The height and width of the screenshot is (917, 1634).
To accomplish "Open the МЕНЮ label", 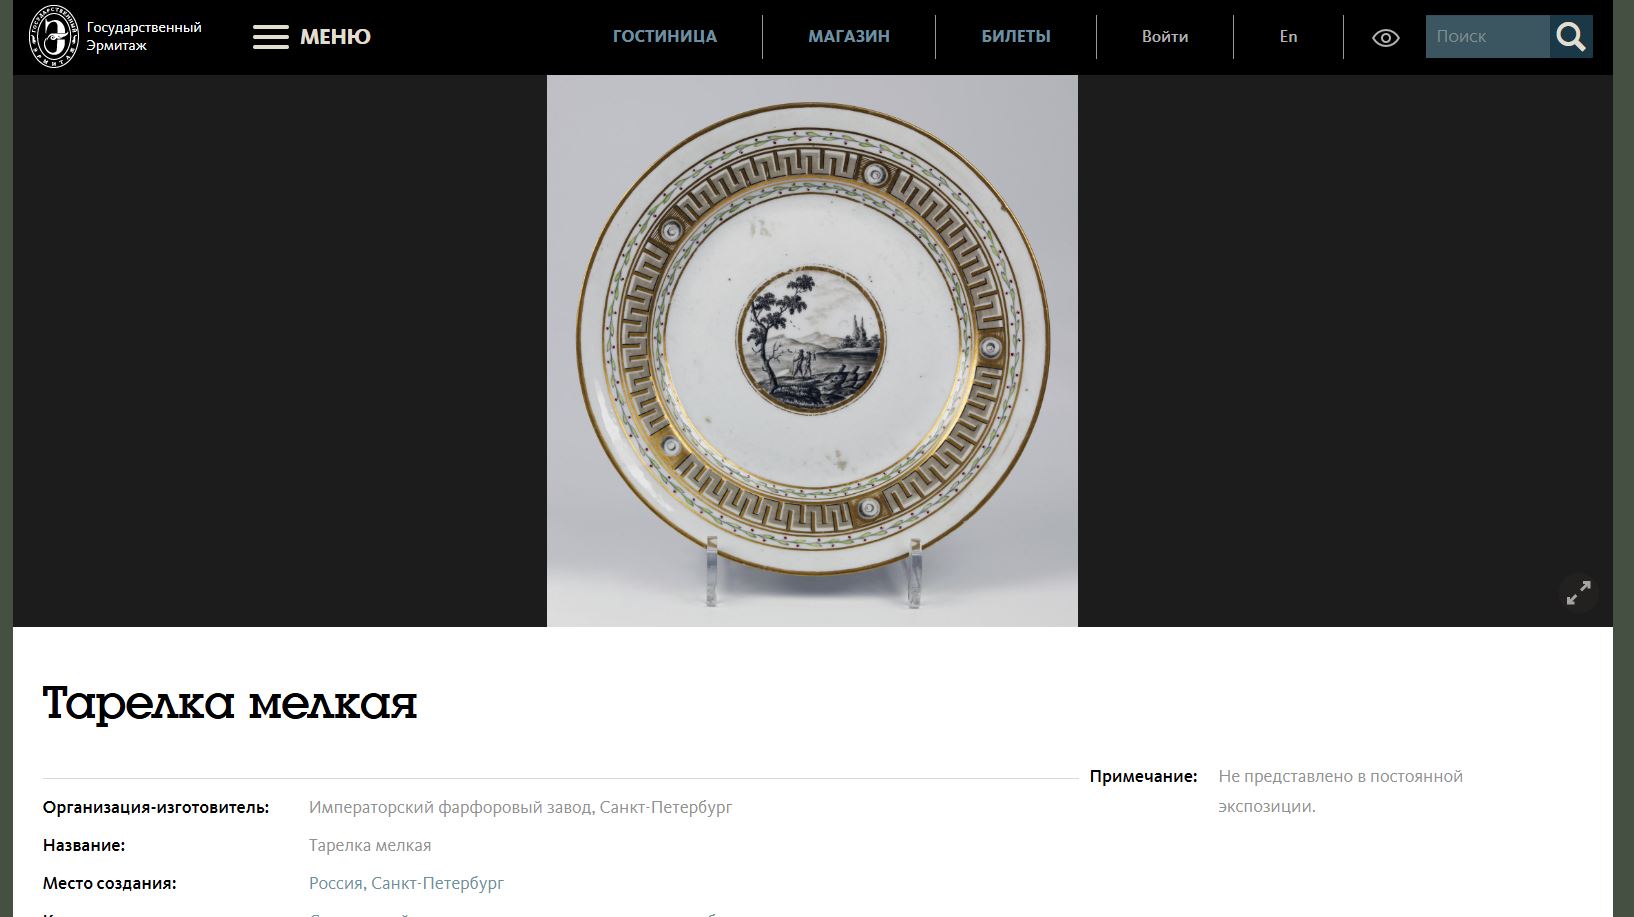I will 335,37.
